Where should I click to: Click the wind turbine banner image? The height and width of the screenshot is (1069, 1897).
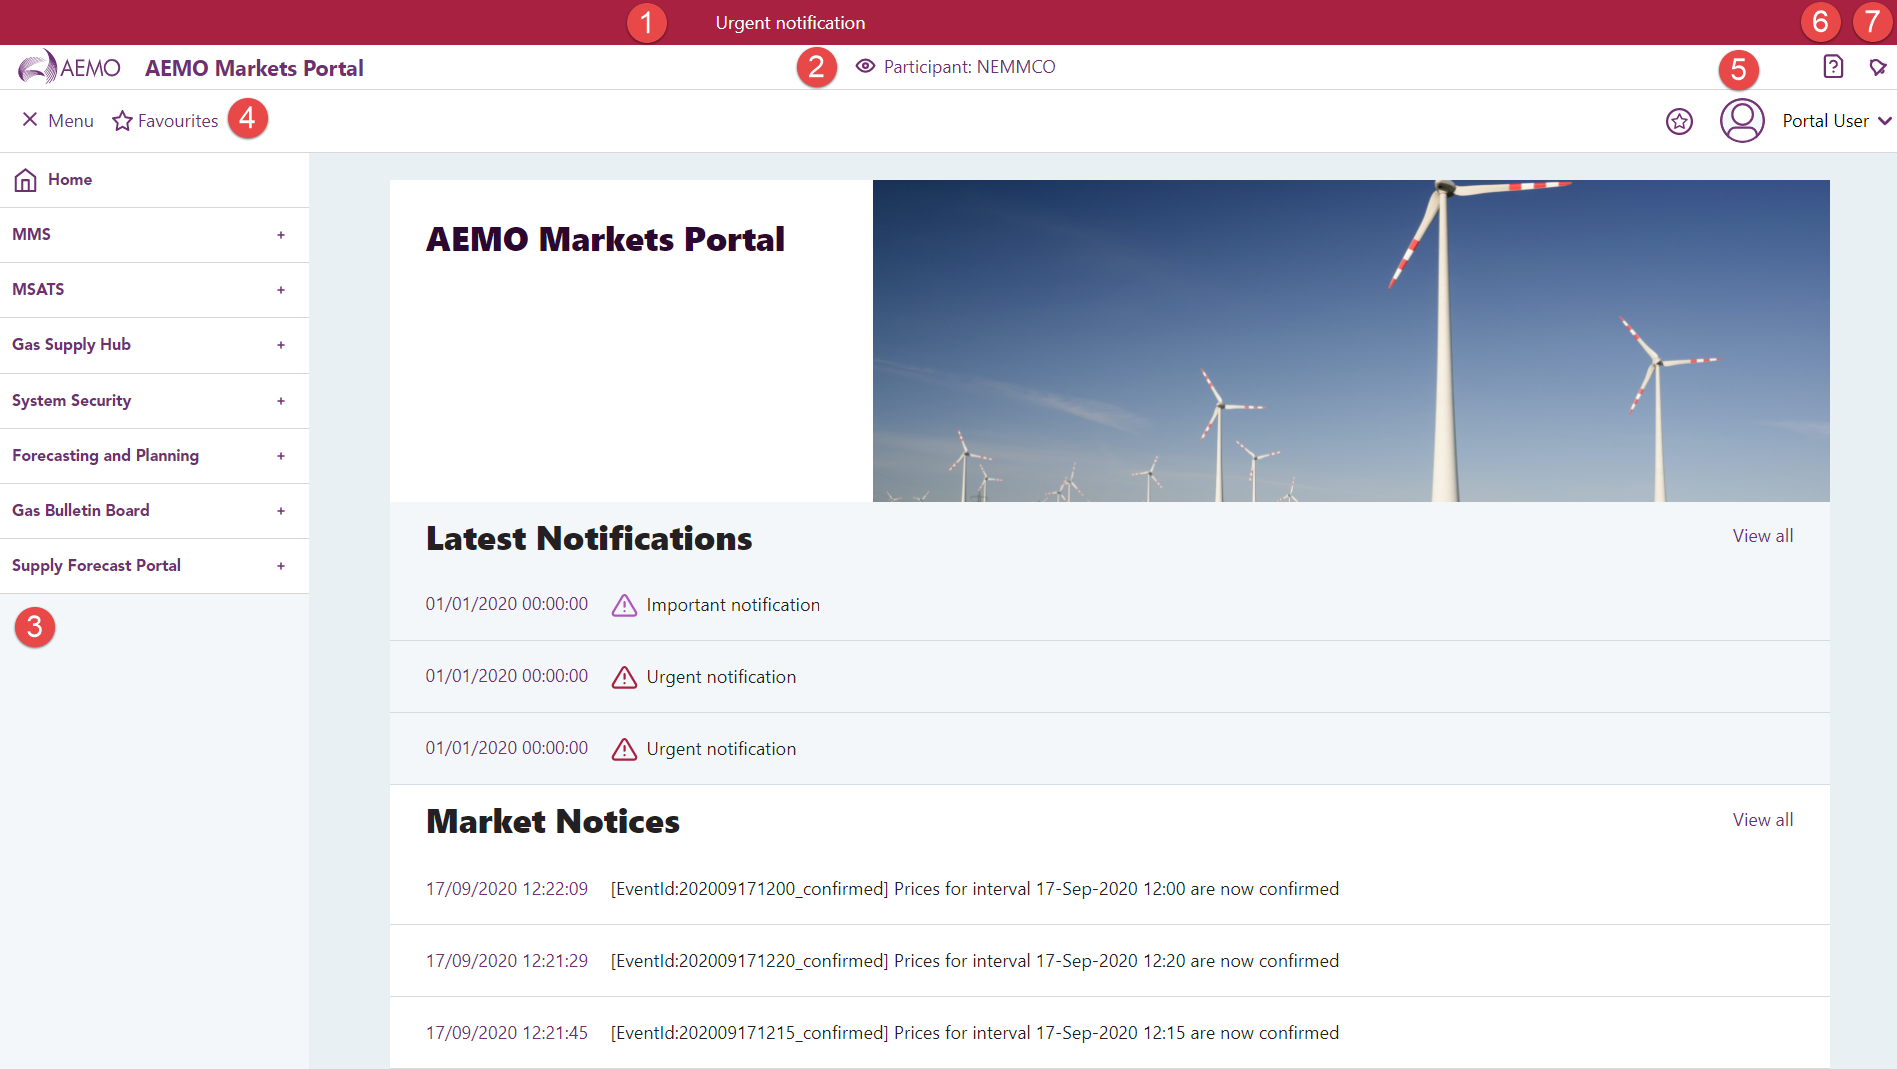click(x=1351, y=341)
